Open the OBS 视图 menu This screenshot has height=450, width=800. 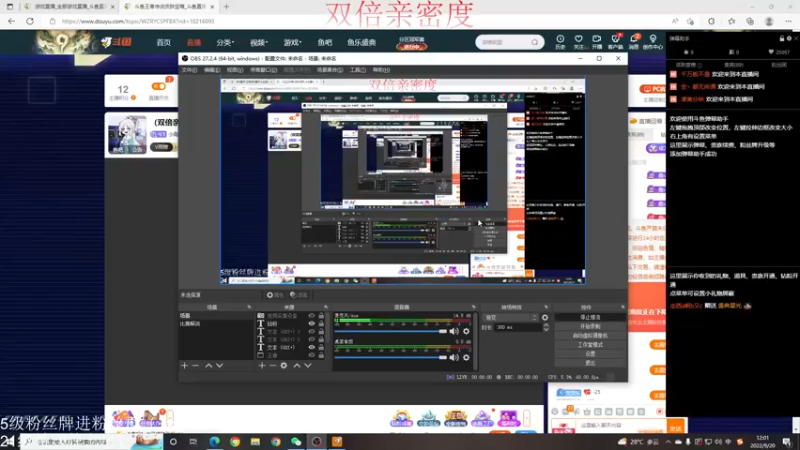(235, 70)
